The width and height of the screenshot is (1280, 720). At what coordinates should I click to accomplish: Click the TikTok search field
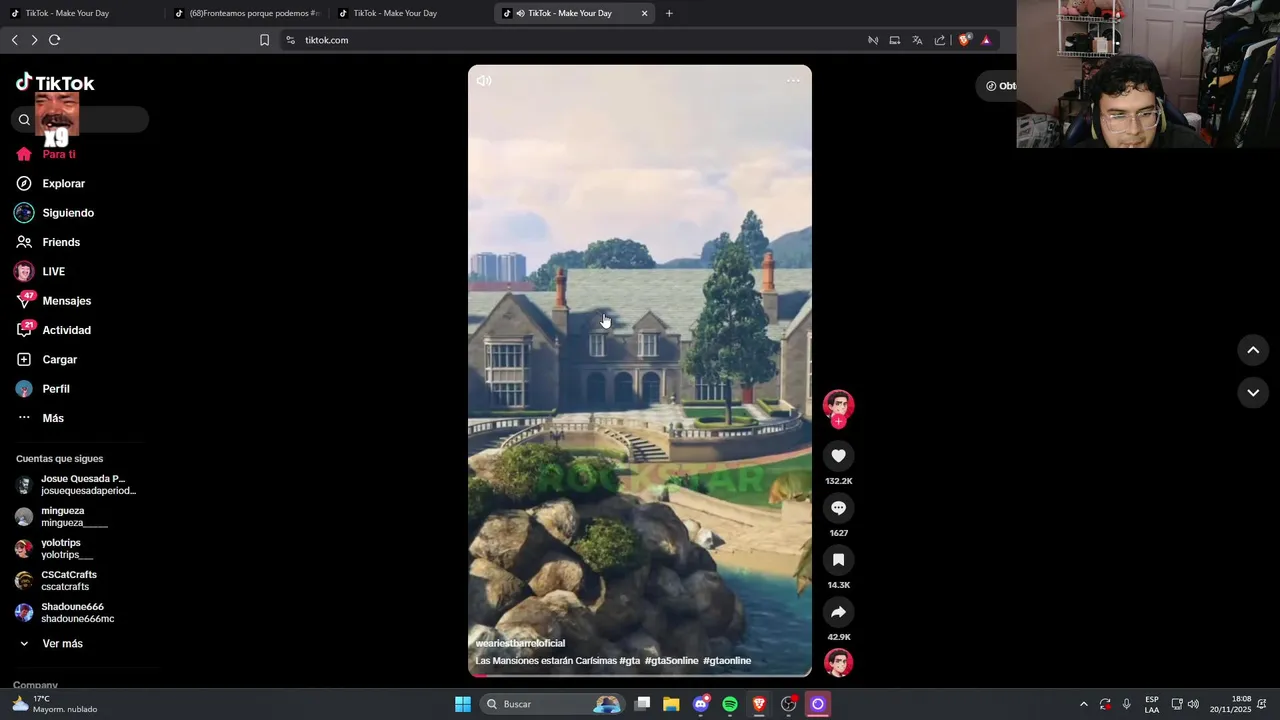click(x=81, y=120)
